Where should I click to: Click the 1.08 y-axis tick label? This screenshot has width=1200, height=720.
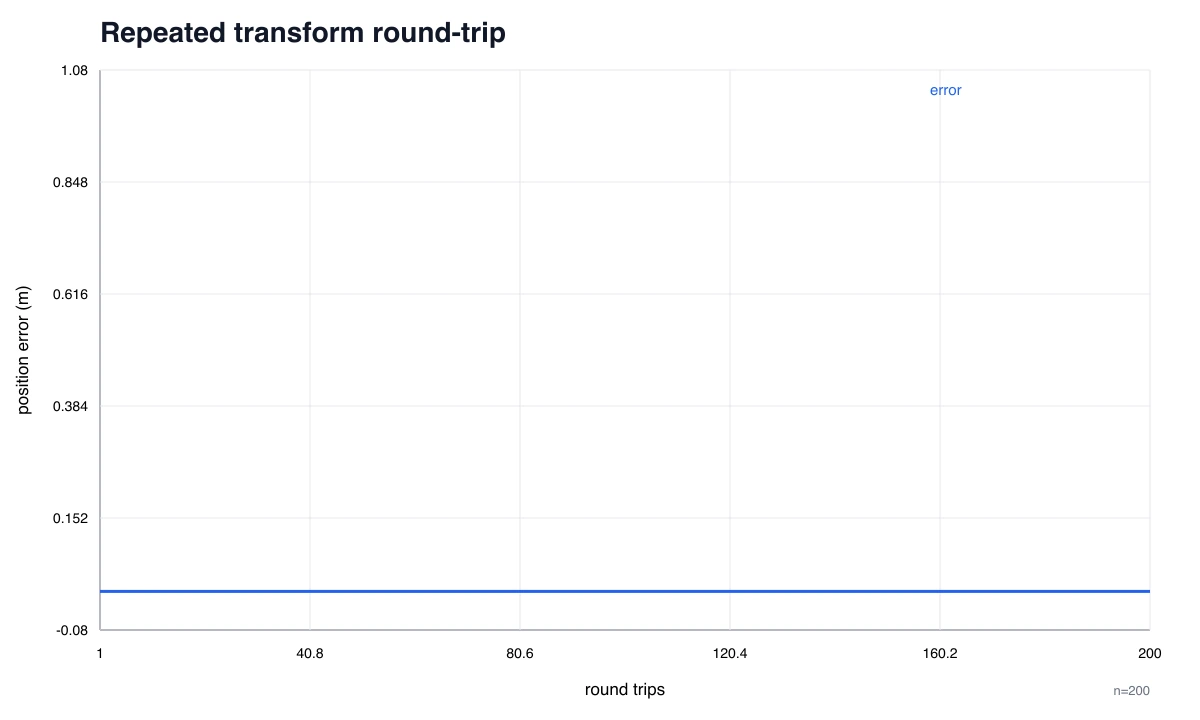coord(74,70)
